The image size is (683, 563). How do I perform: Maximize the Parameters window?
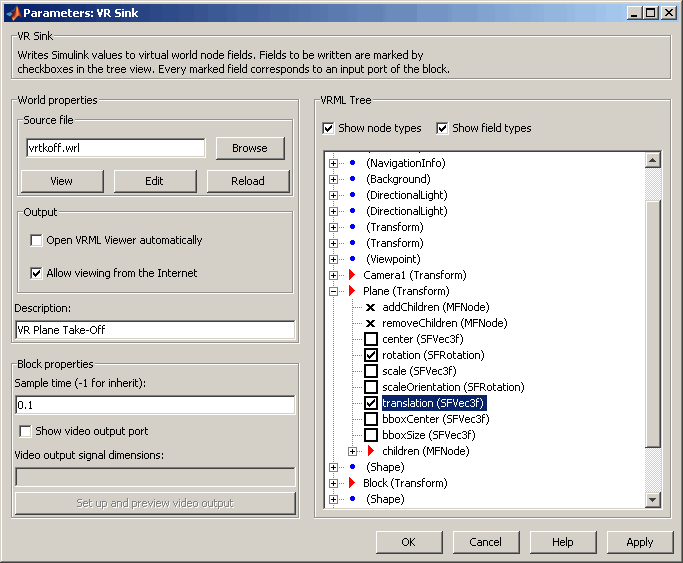(650, 13)
